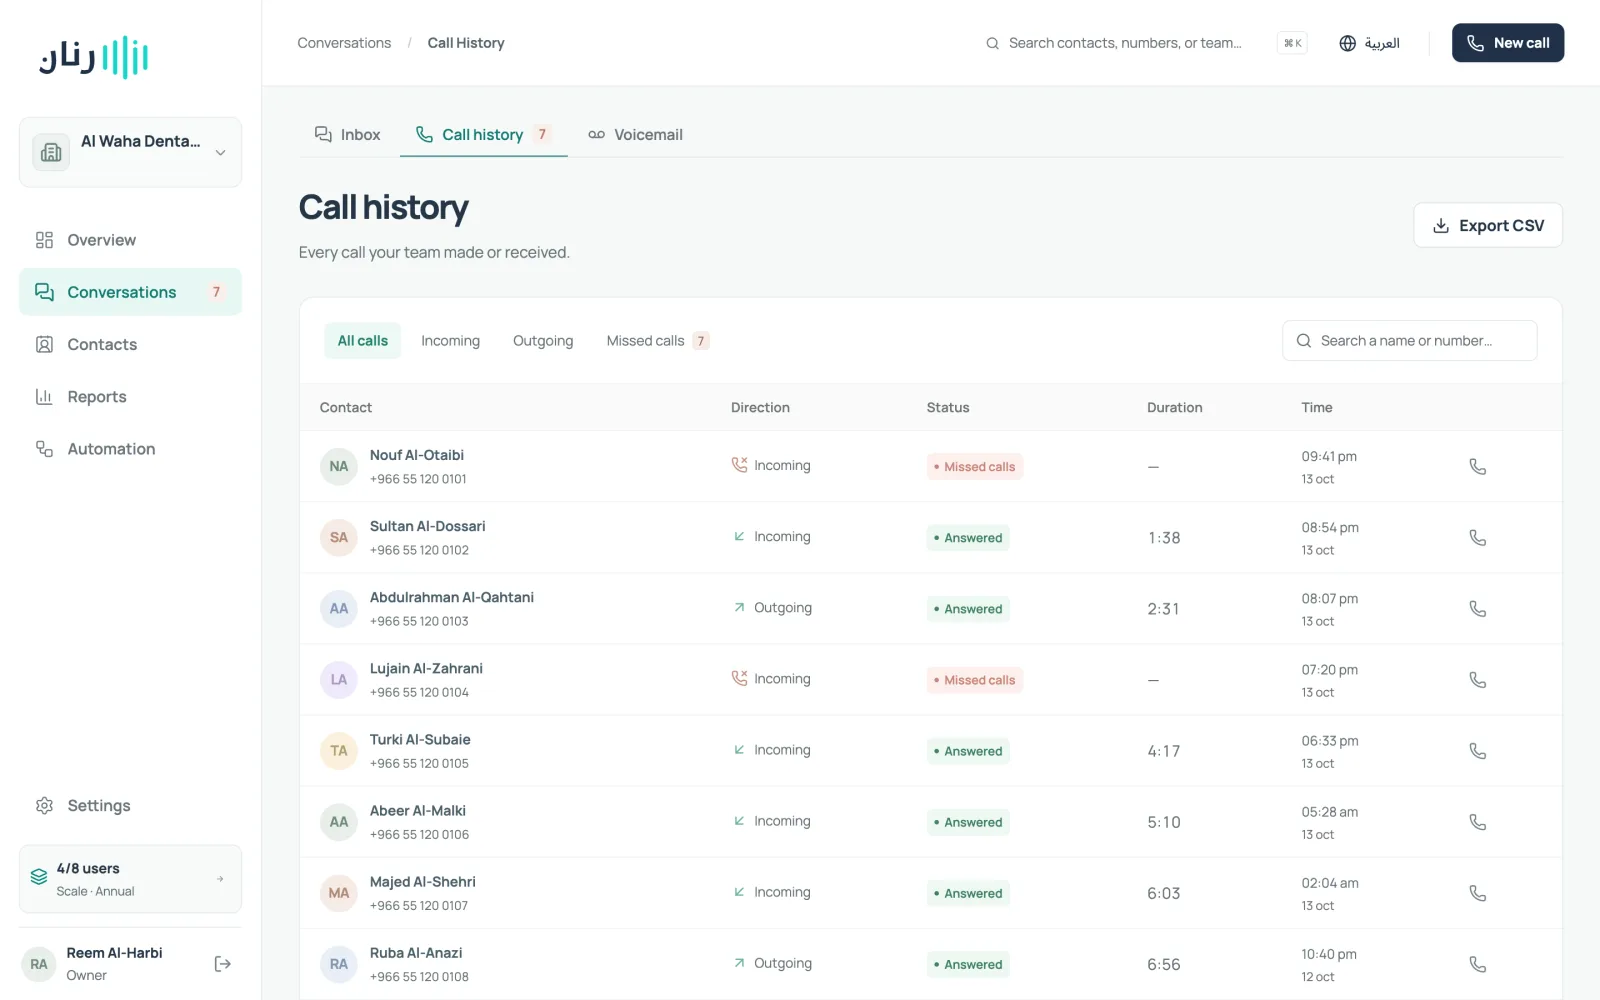The image size is (1600, 1000).
Task: Call back Nouf Al-Otaibi using phone icon
Action: click(x=1477, y=466)
